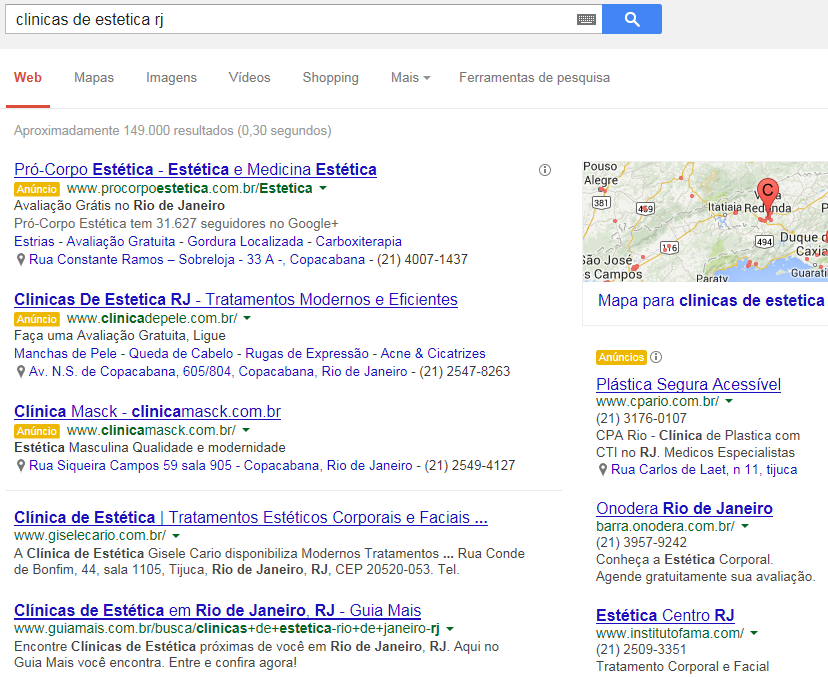Click the location pin before Rua Constante Ramos
The width and height of the screenshot is (828, 677).
tap(21, 260)
